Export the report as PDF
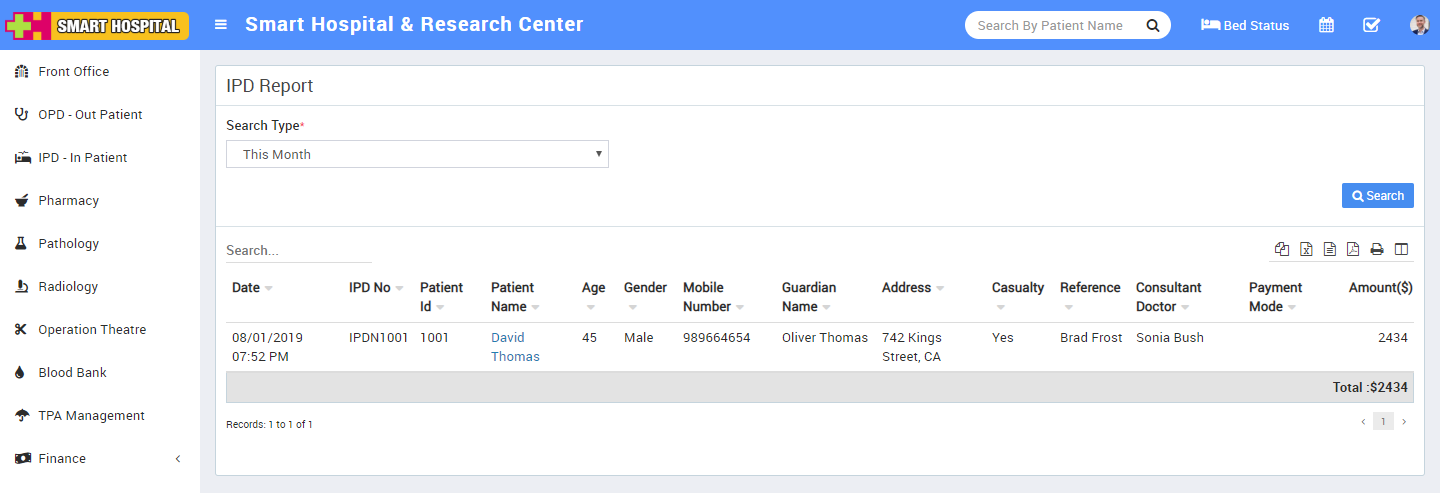This screenshot has height=493, width=1440. pyautogui.click(x=1353, y=249)
